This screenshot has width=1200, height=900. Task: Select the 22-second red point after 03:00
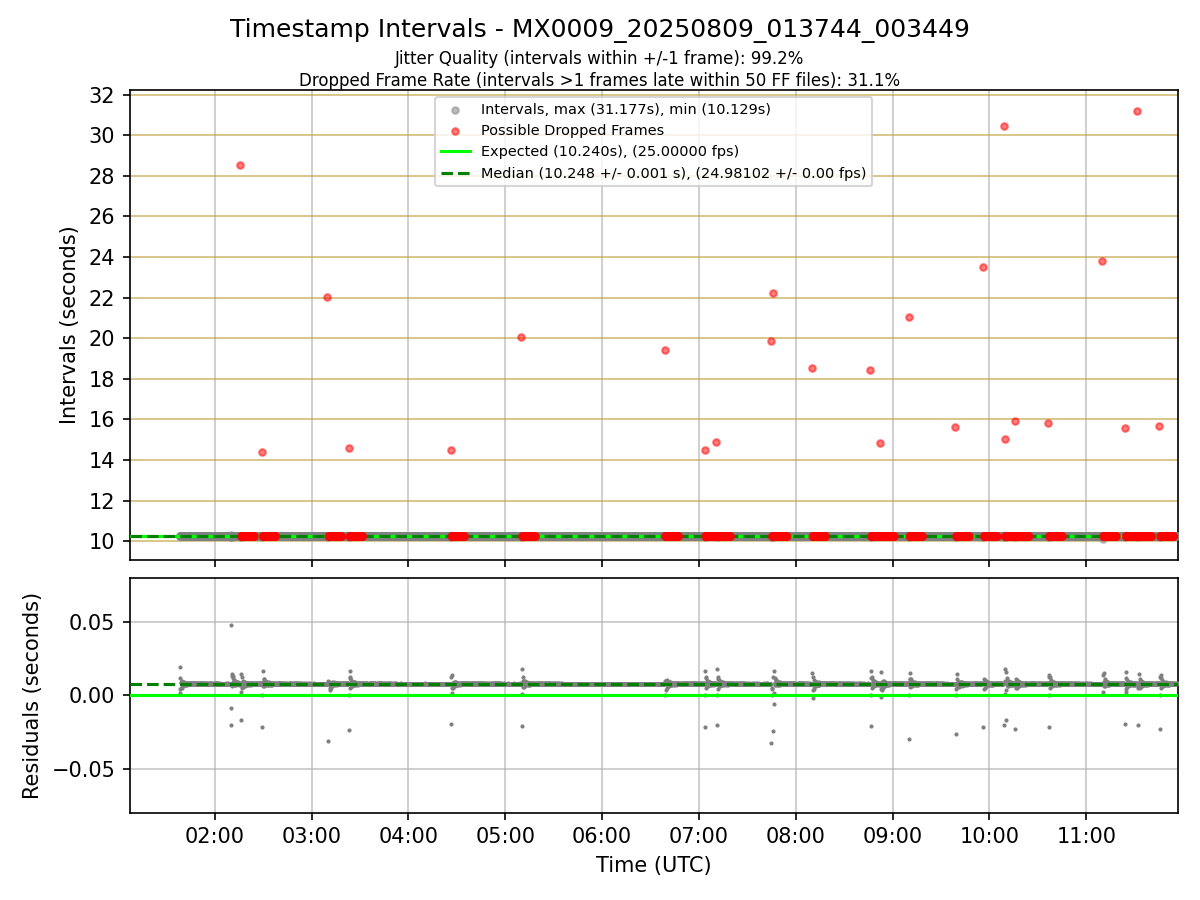pyautogui.click(x=327, y=297)
